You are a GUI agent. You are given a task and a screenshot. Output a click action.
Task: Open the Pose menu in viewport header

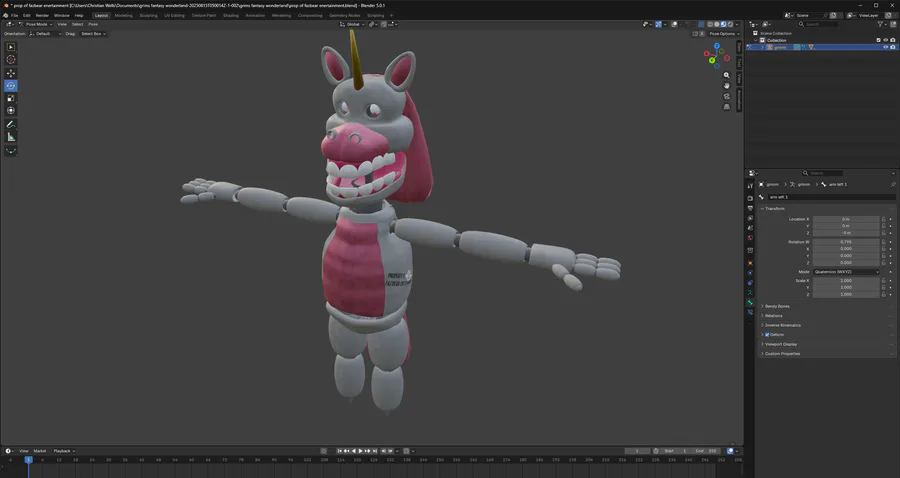point(93,24)
